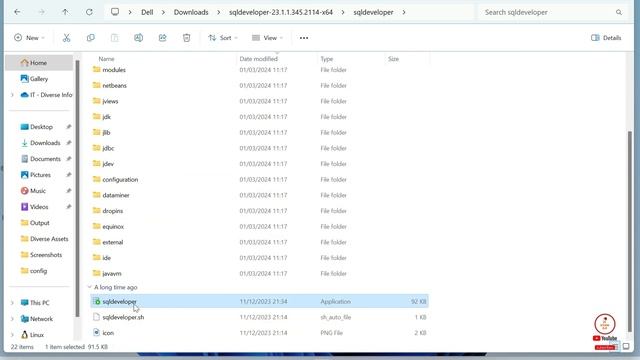Select Home in the navigation pane
The width and height of the screenshot is (640, 360).
coord(40,63)
